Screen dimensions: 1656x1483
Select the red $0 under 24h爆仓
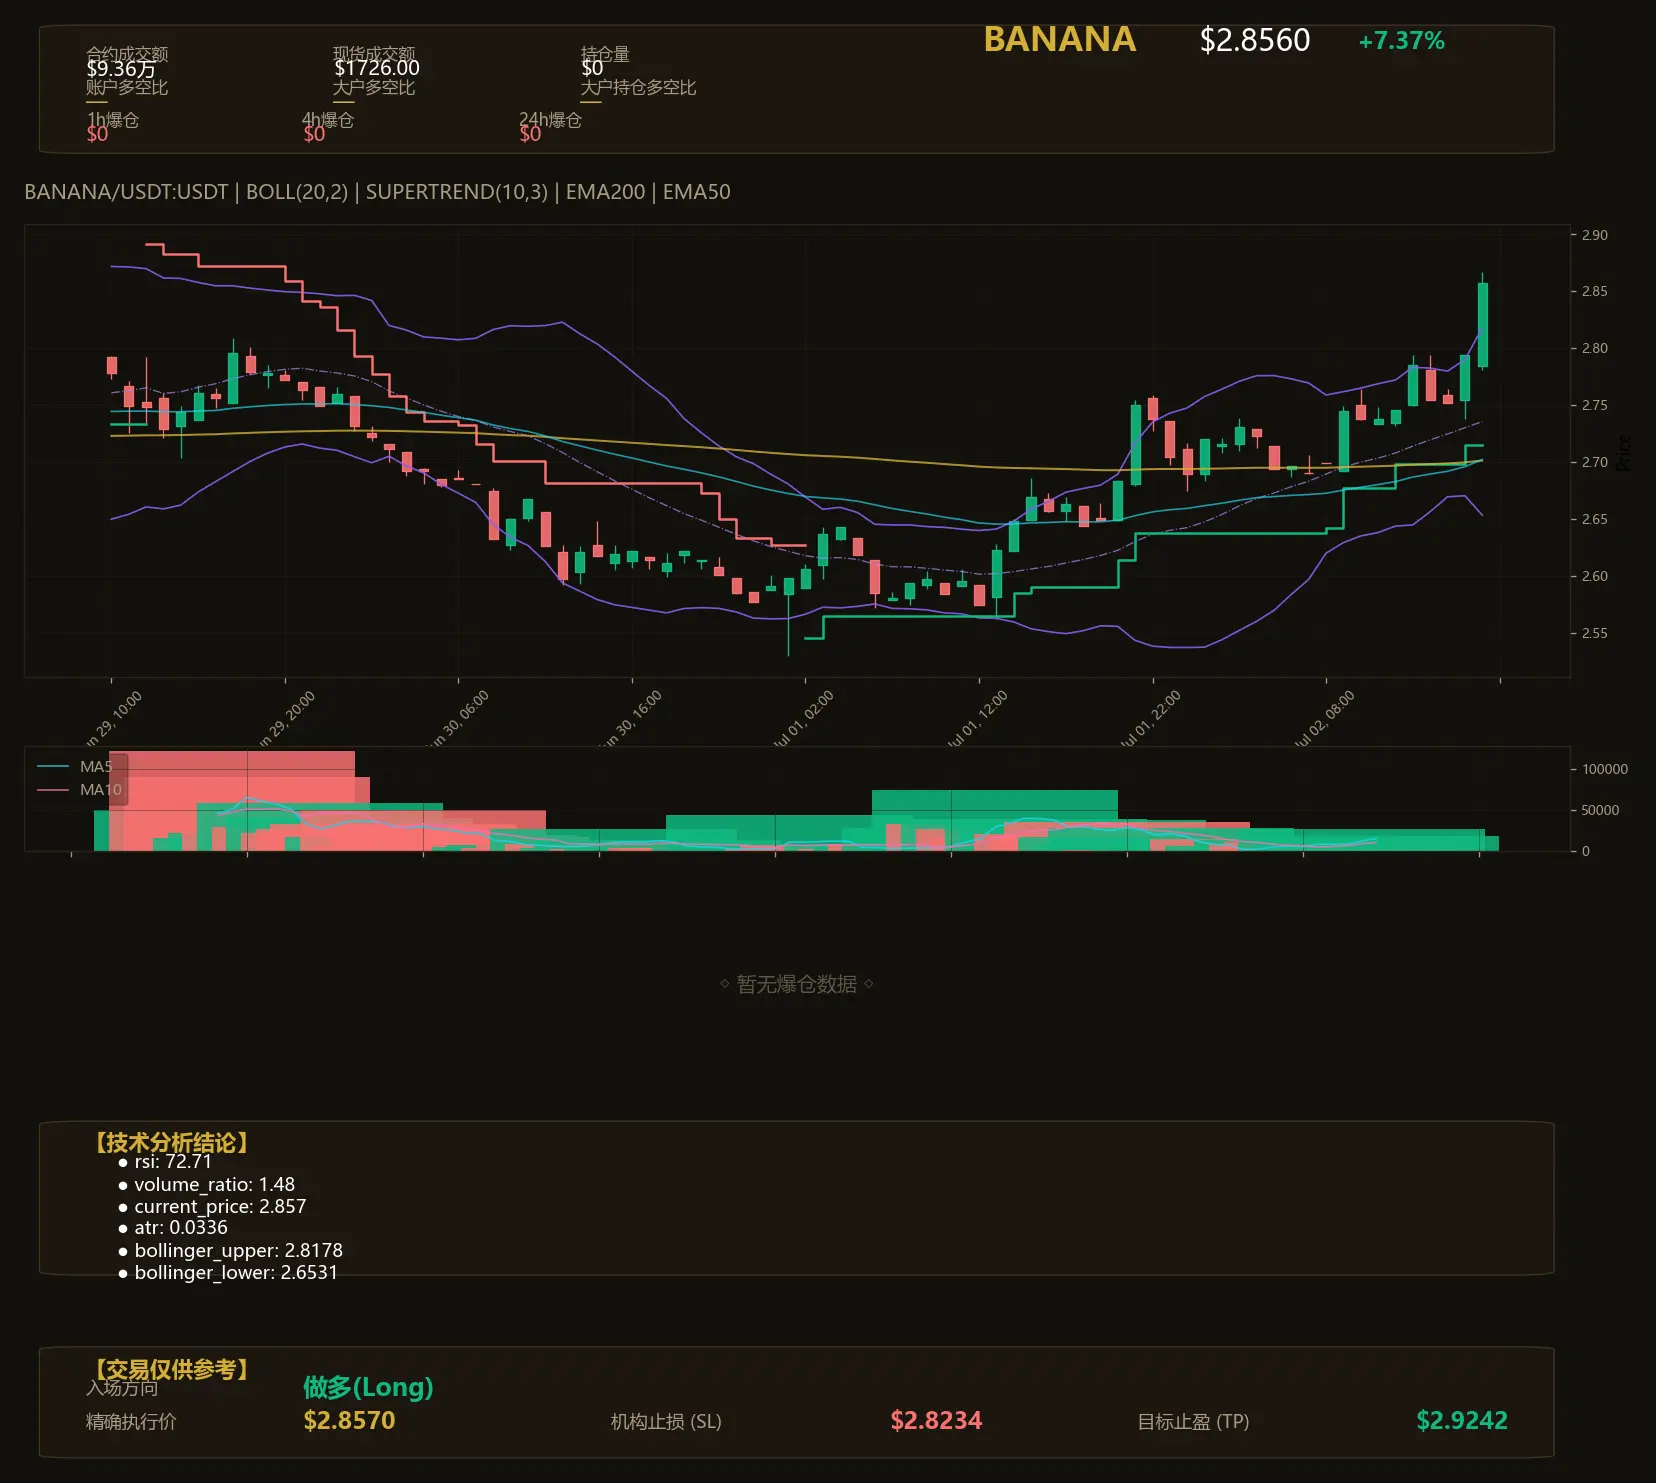pyautogui.click(x=530, y=134)
